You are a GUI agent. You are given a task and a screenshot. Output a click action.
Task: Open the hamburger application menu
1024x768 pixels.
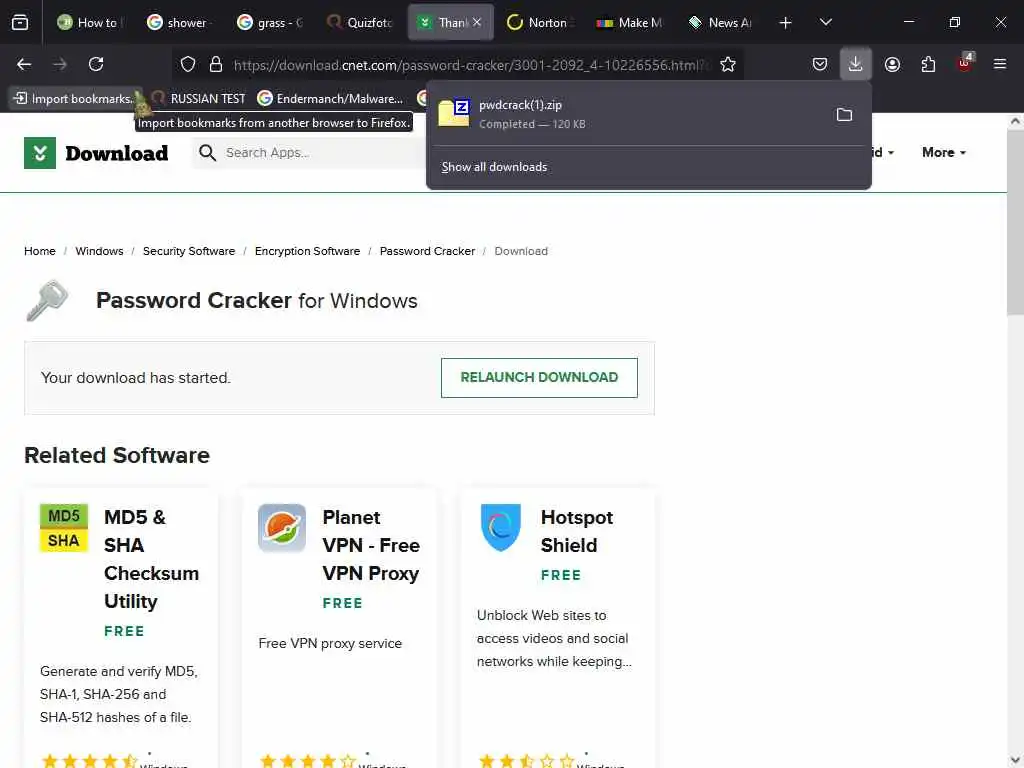(x=1000, y=64)
